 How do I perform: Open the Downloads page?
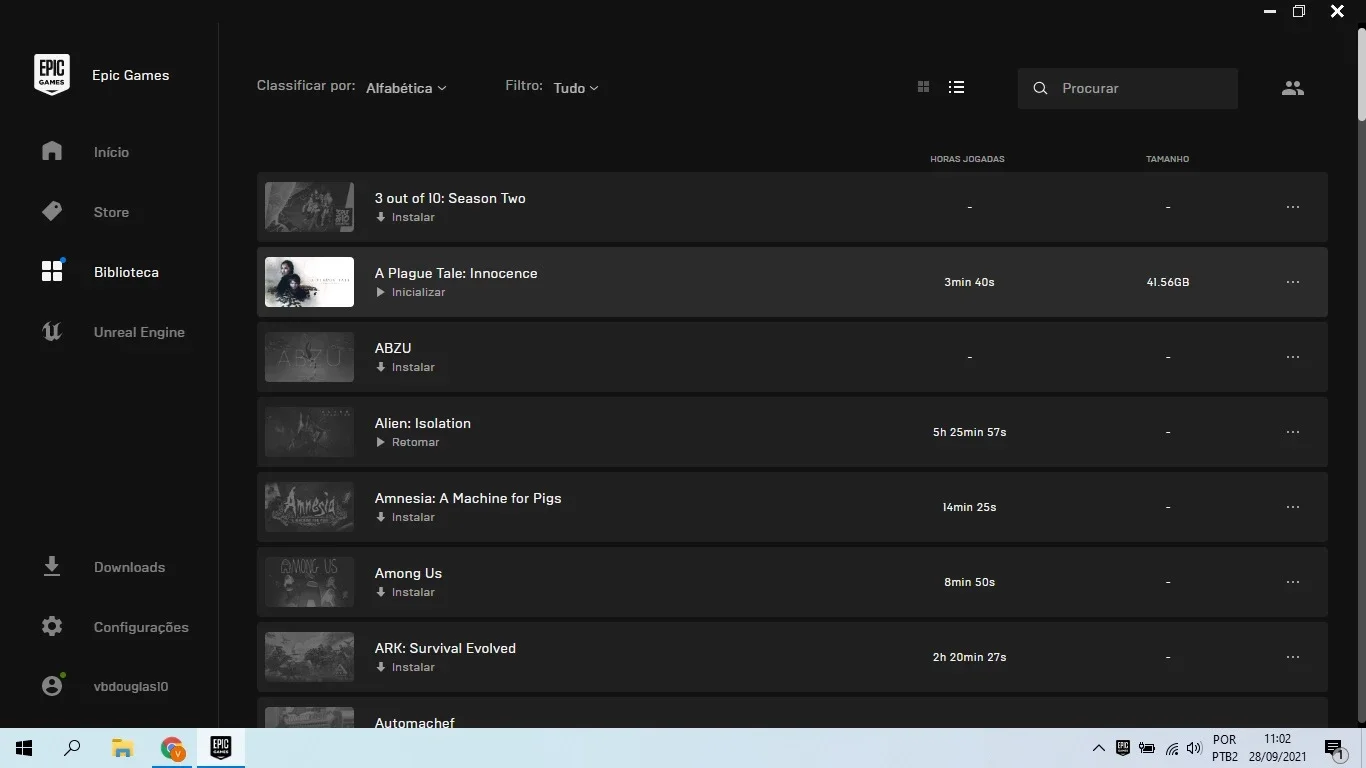click(104, 567)
